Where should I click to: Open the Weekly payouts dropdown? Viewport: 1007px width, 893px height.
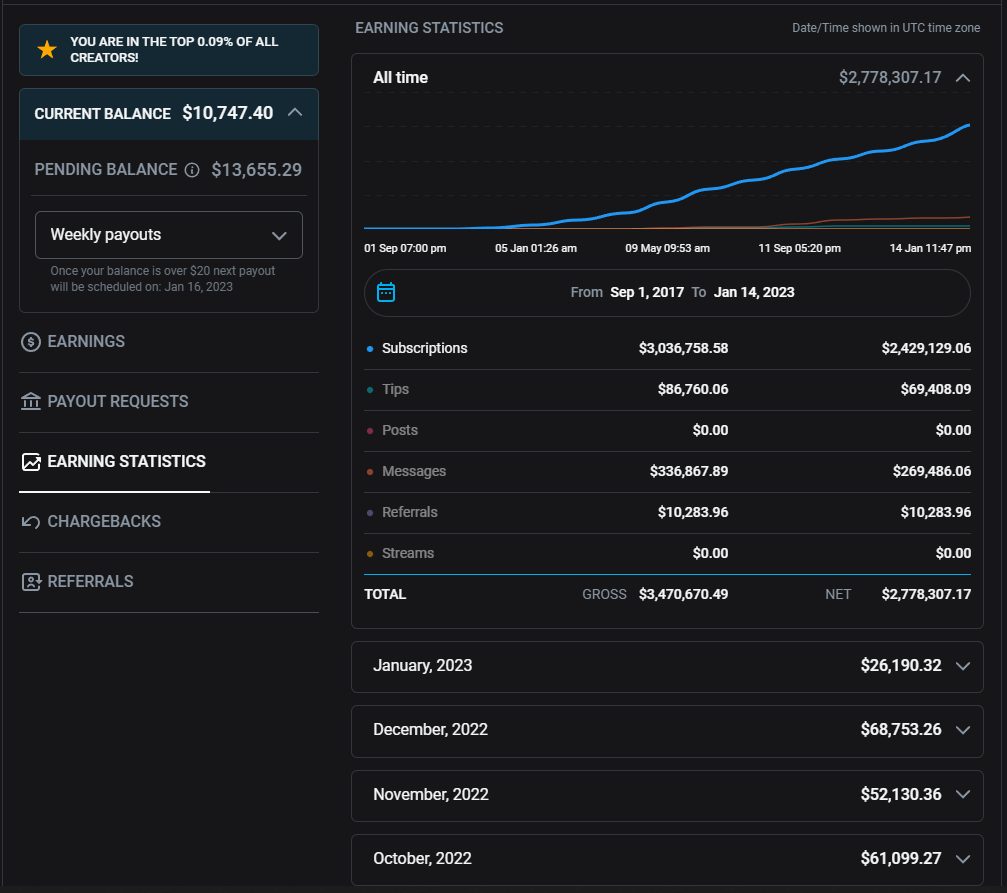point(168,235)
